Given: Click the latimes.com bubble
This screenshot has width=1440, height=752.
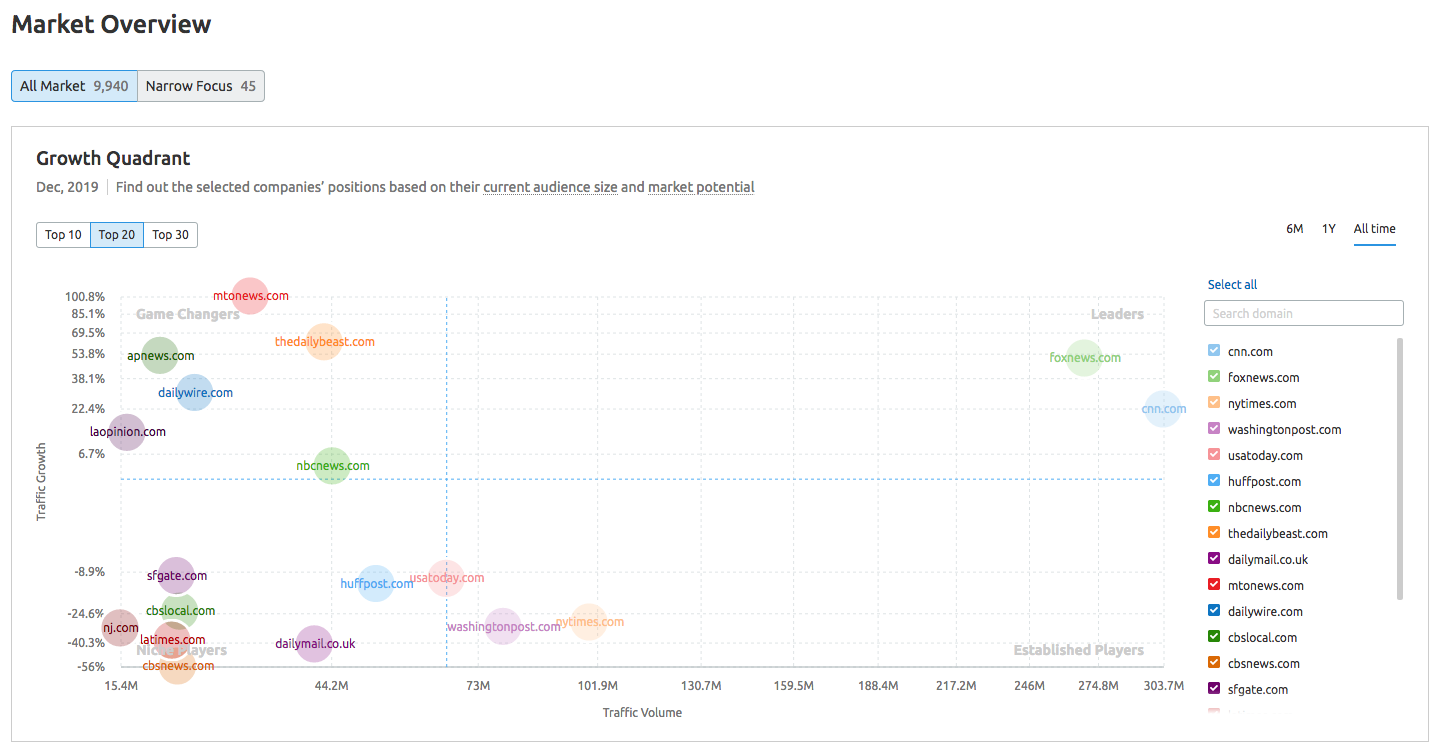Looking at the screenshot, I should click(x=172, y=640).
